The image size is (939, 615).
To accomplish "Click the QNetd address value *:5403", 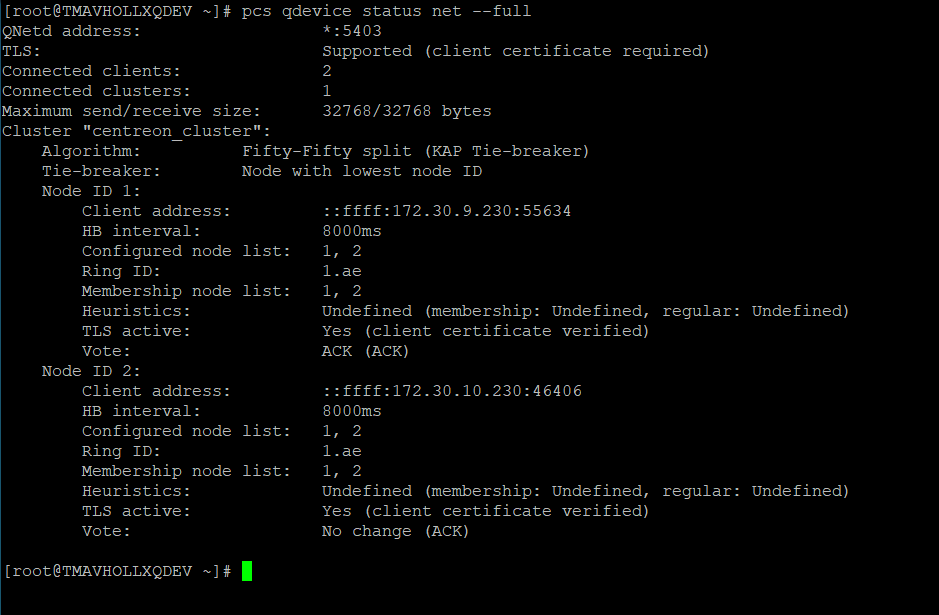I will tap(351, 31).
